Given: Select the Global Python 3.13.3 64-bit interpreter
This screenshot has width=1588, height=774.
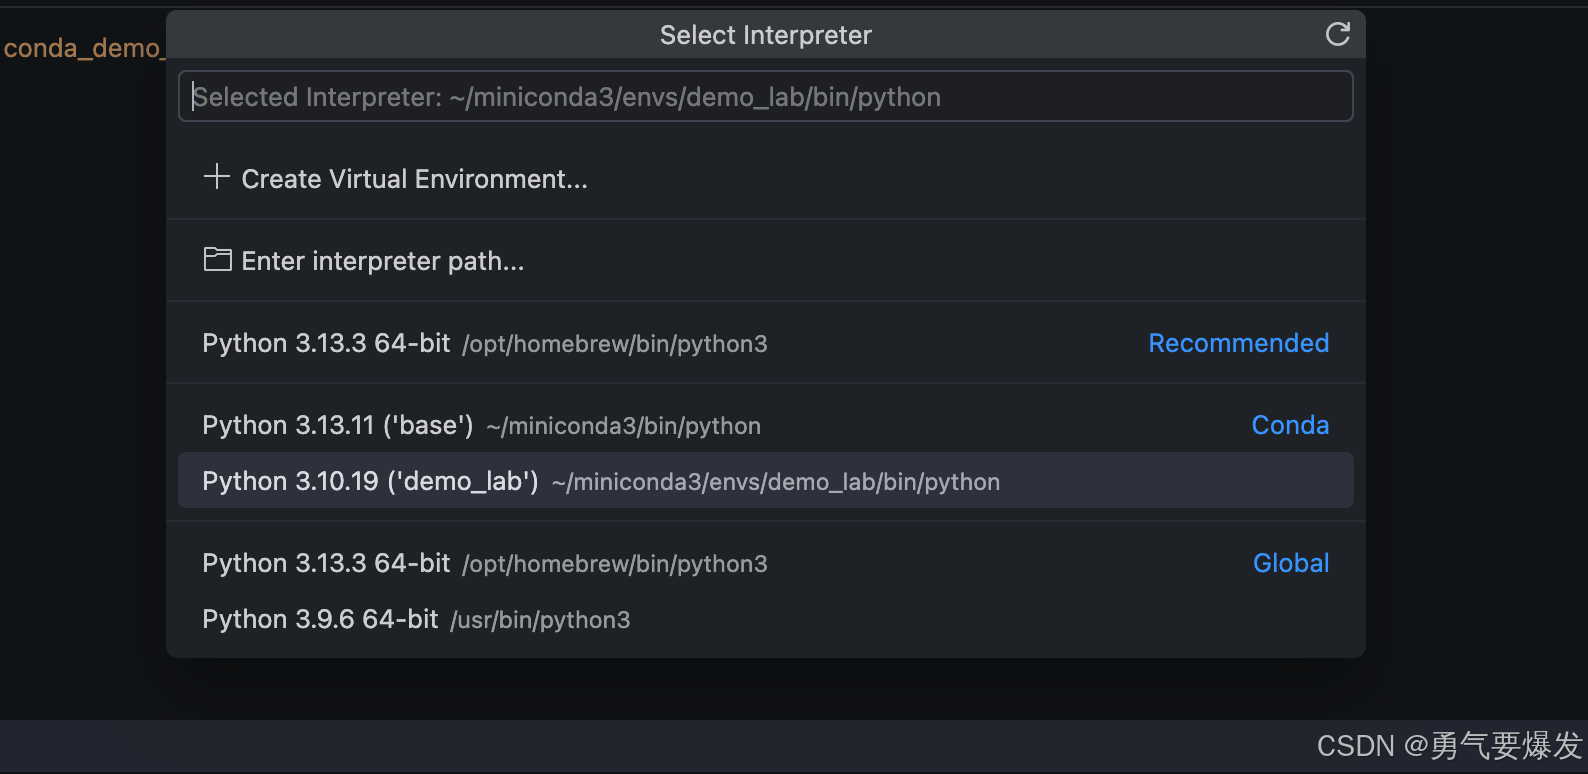Looking at the screenshot, I should 765,563.
